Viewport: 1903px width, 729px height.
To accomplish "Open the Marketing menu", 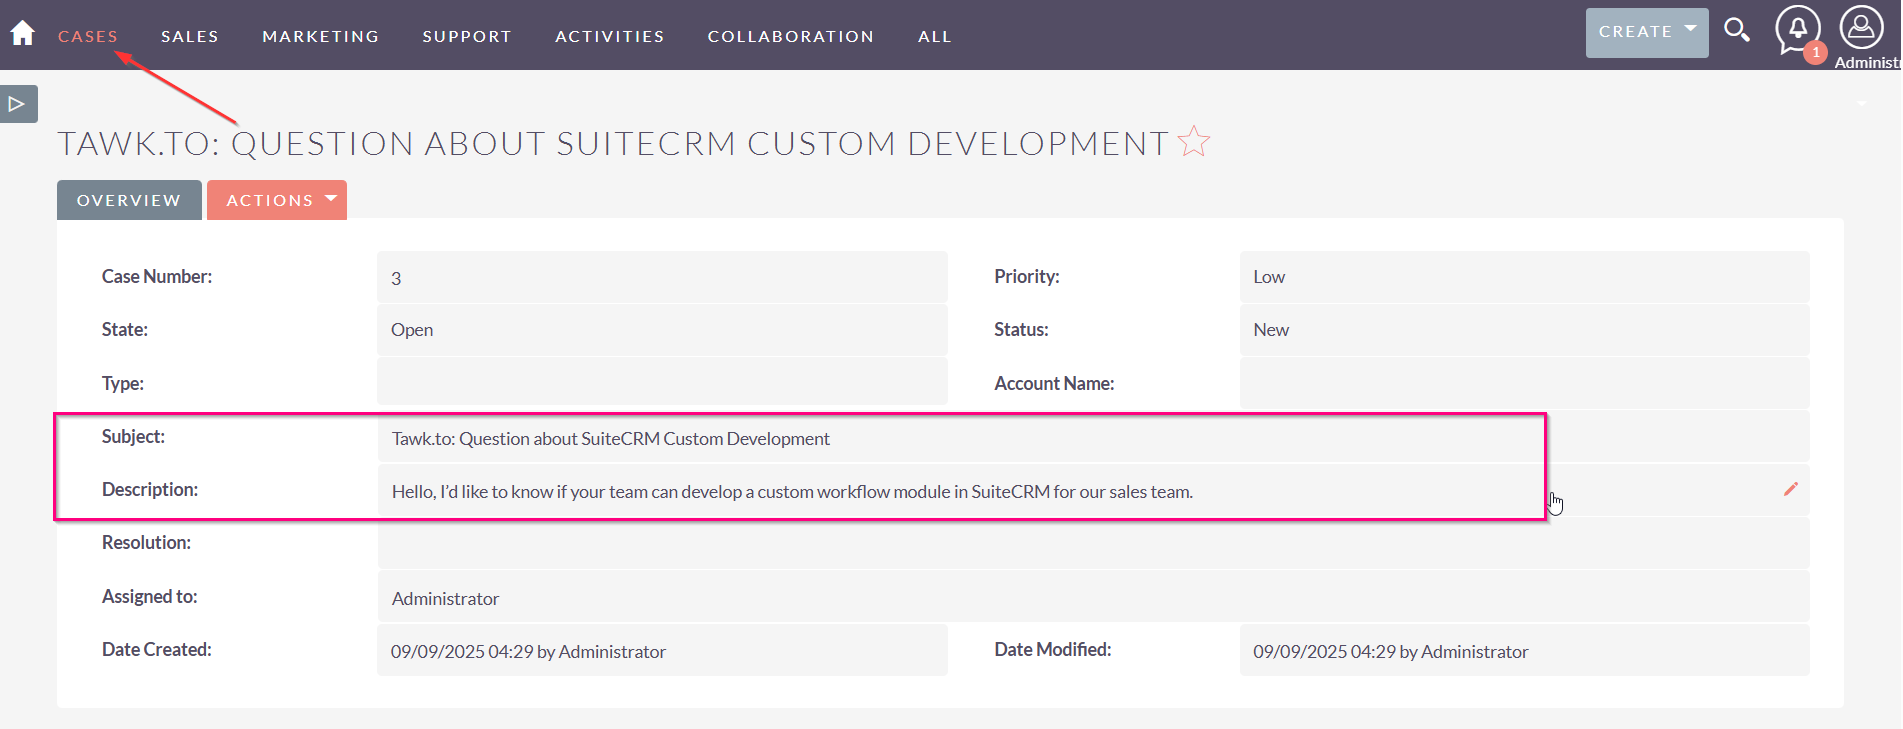I will [320, 36].
